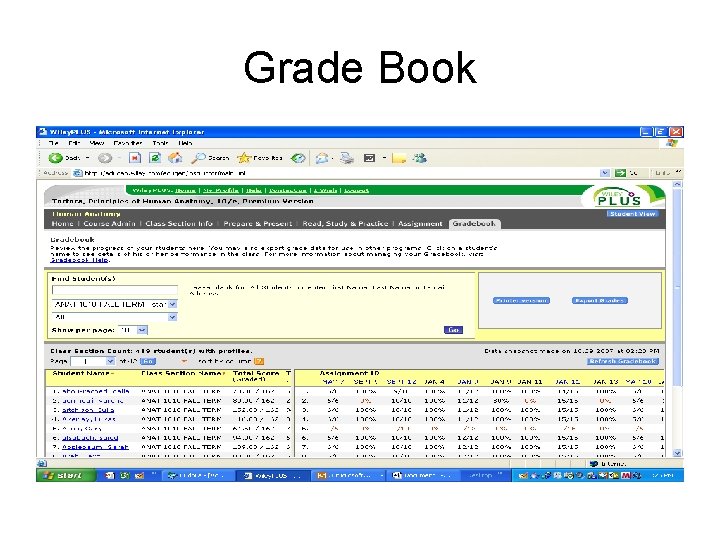Click the browser address bar URL
Screen dimensions: 720x540
165,173
